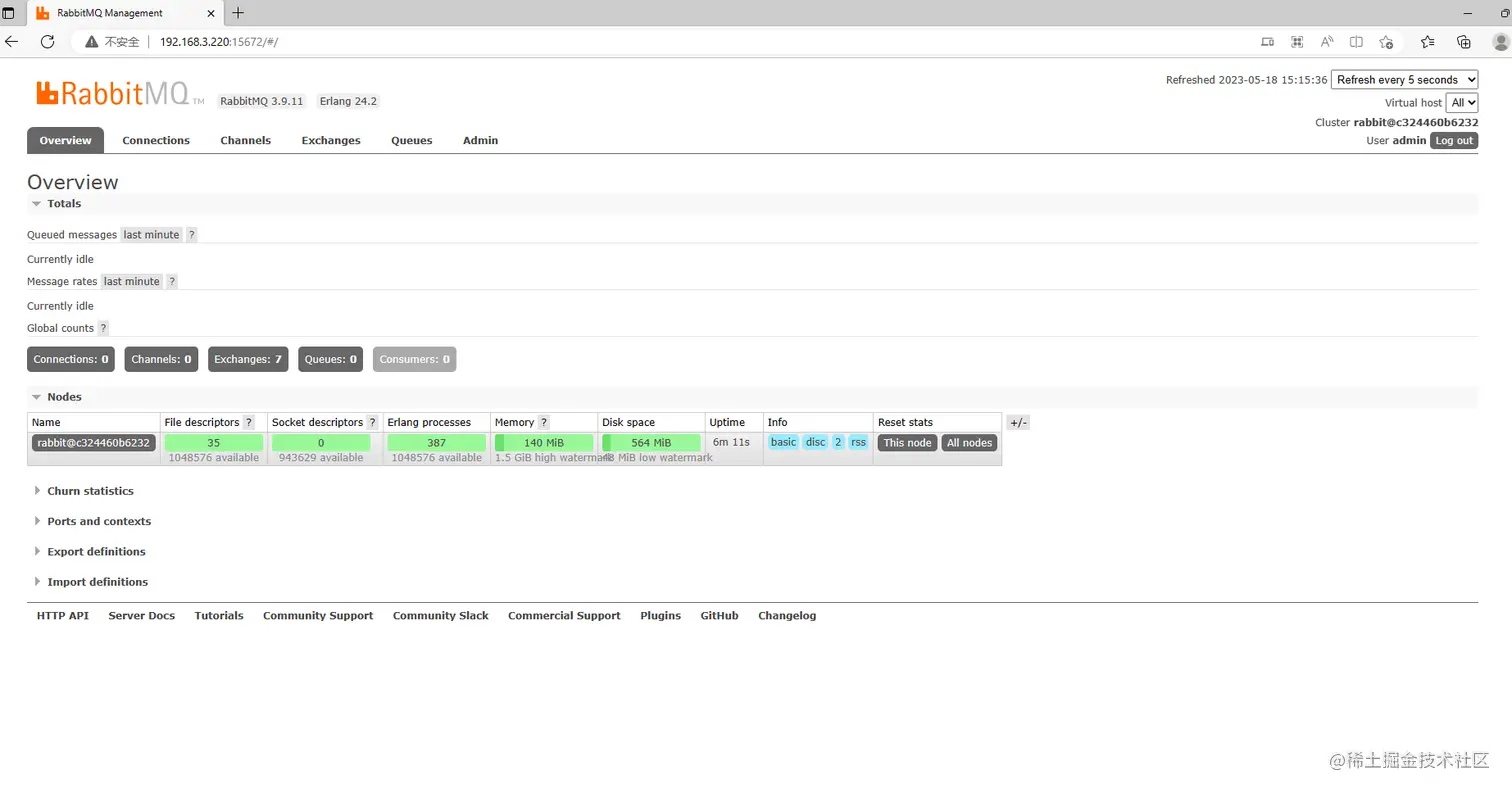
Task: Open the favorites list
Action: pyautogui.click(x=1428, y=42)
